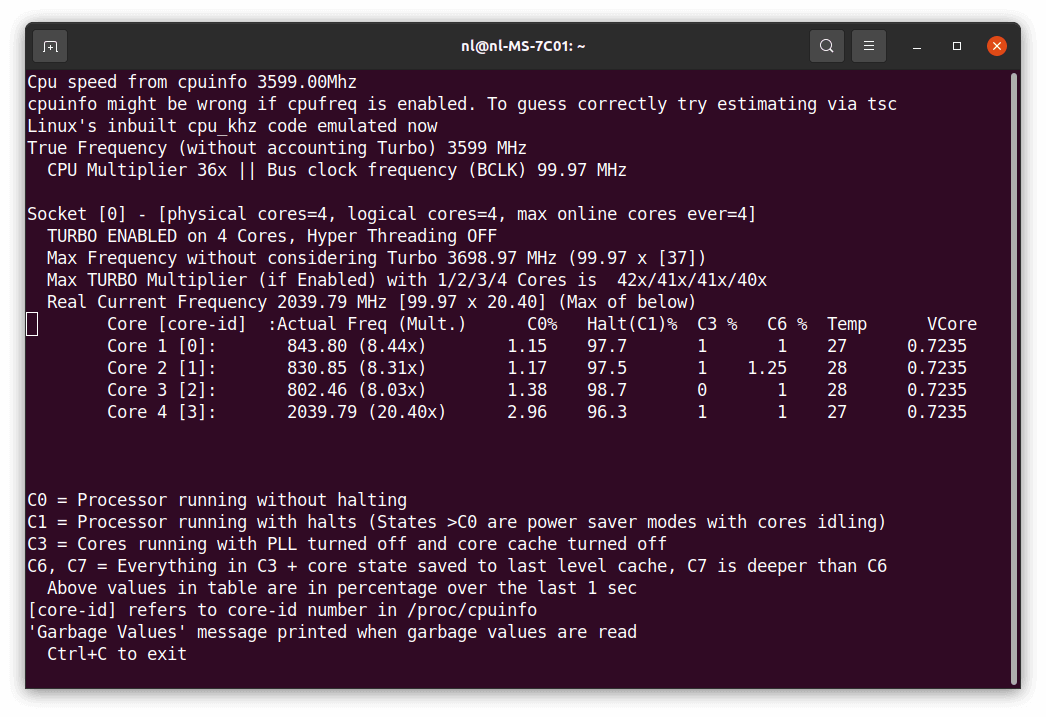Click the 'Real Current Frequency 2039.79 MHz' line
This screenshot has width=1046, height=717.
click(371, 302)
